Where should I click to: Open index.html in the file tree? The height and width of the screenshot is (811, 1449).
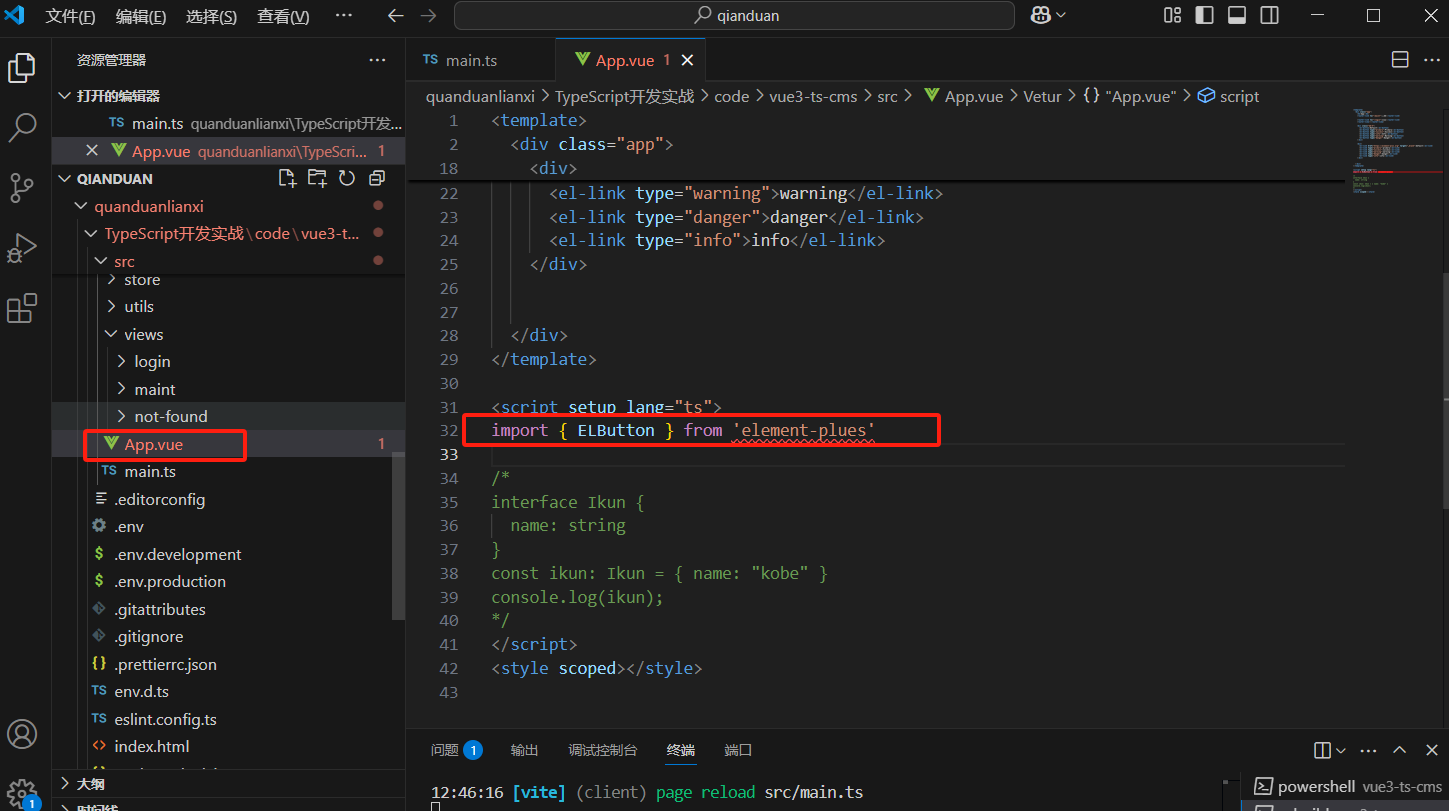point(151,747)
